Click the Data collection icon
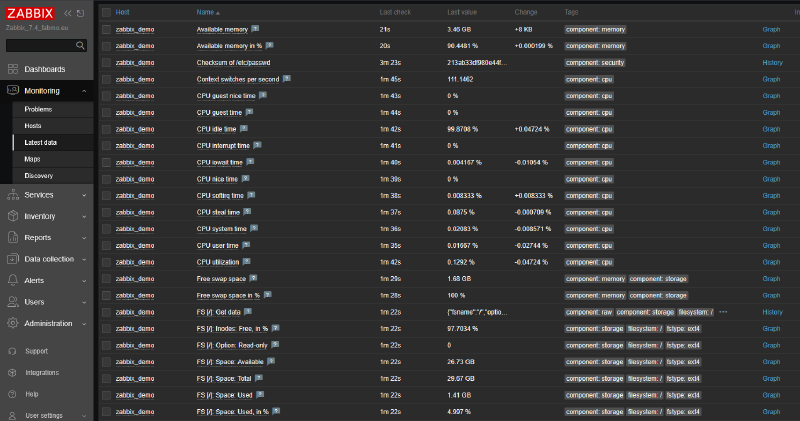Viewport: 800px width, 421px height. (x=13, y=259)
